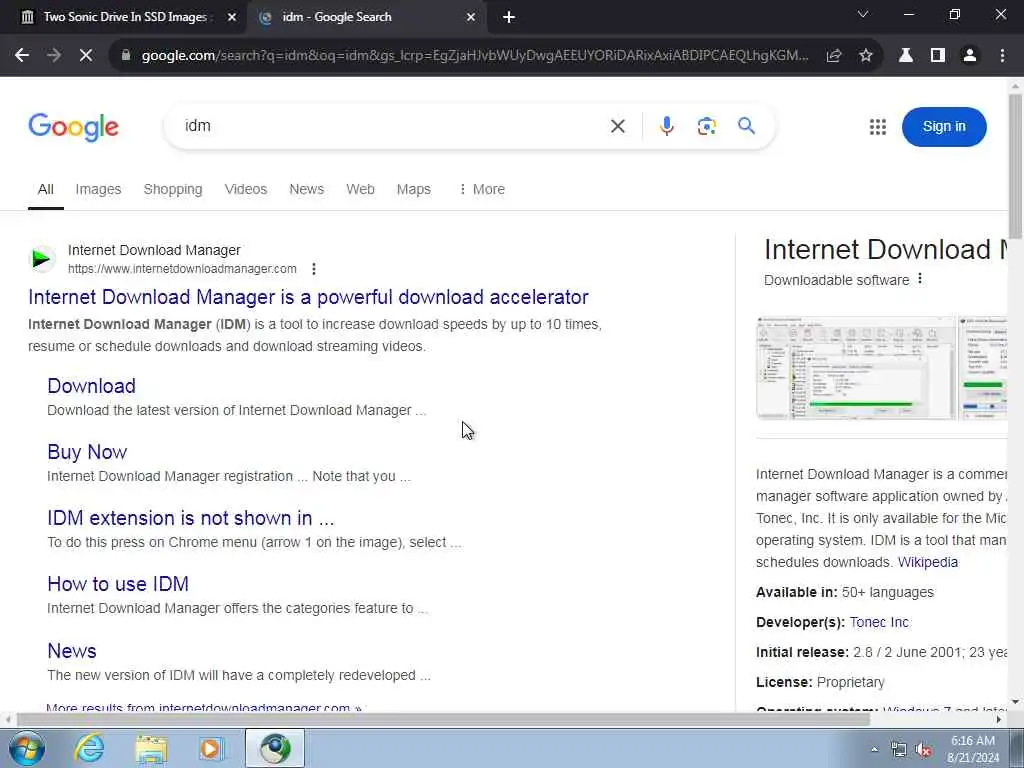1024x768 pixels.
Task: Switch to Web results
Action: (360, 189)
